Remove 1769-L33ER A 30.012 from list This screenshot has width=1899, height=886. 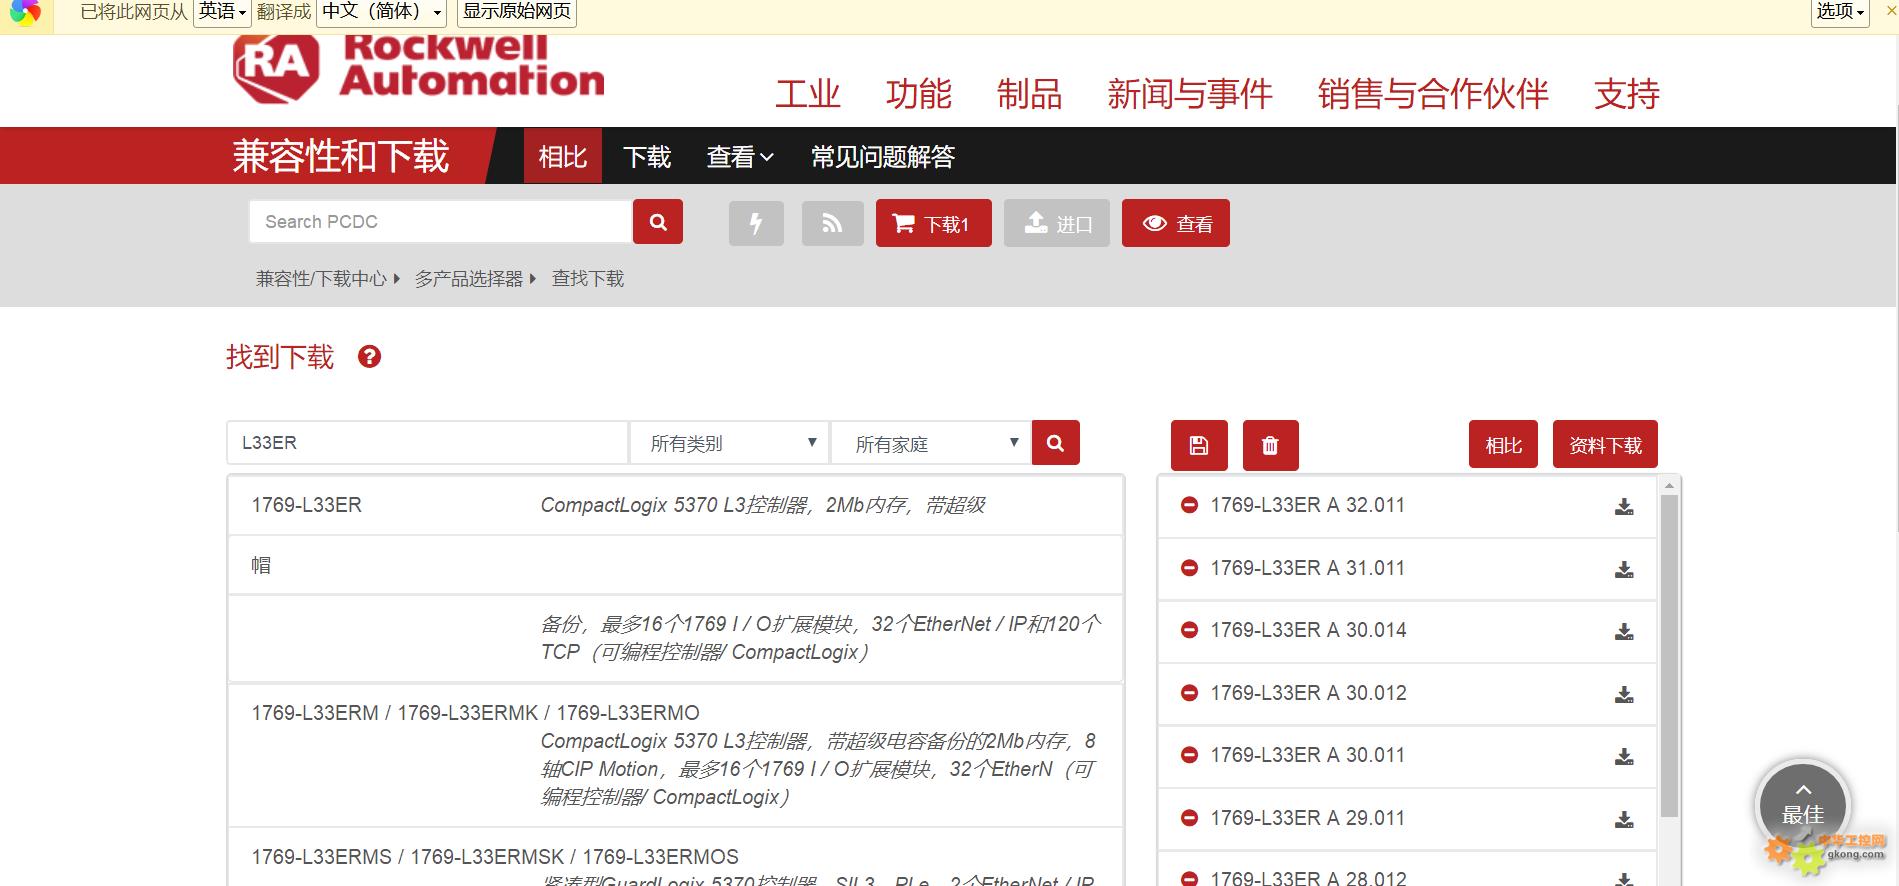[1189, 693]
